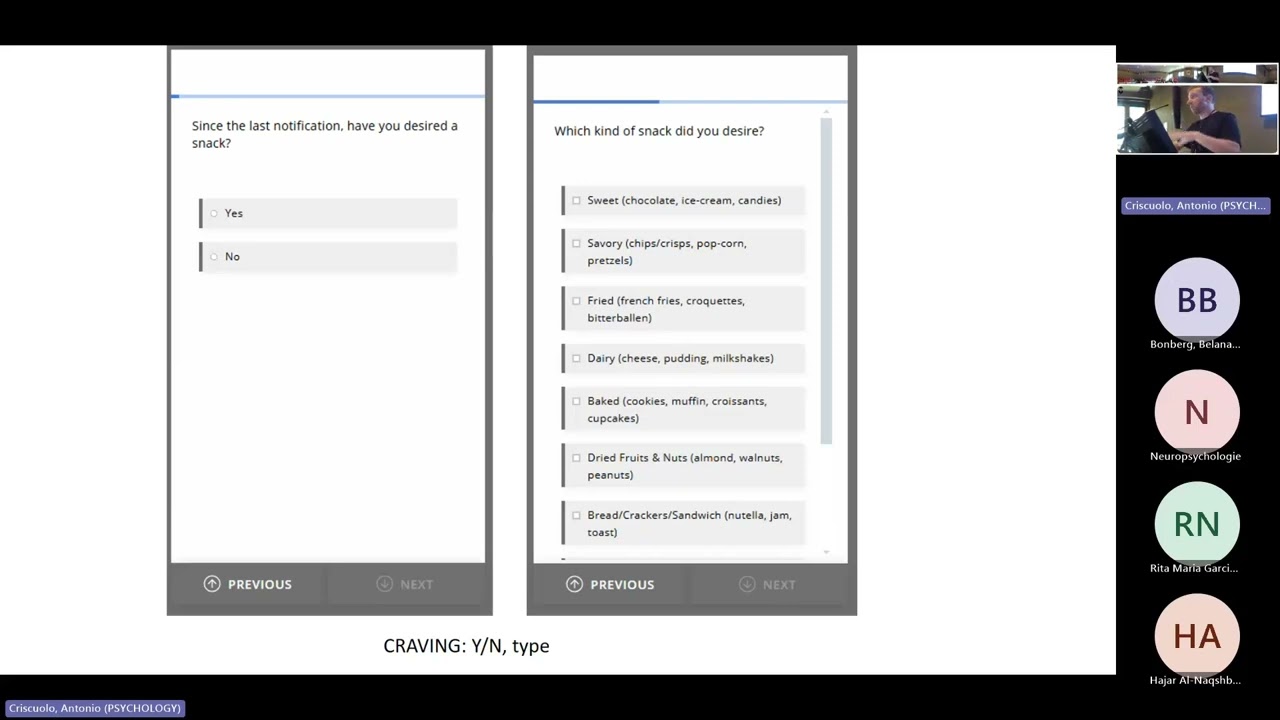Select BB participant avatar Bonberg
The image size is (1280, 720).
(x=1197, y=299)
